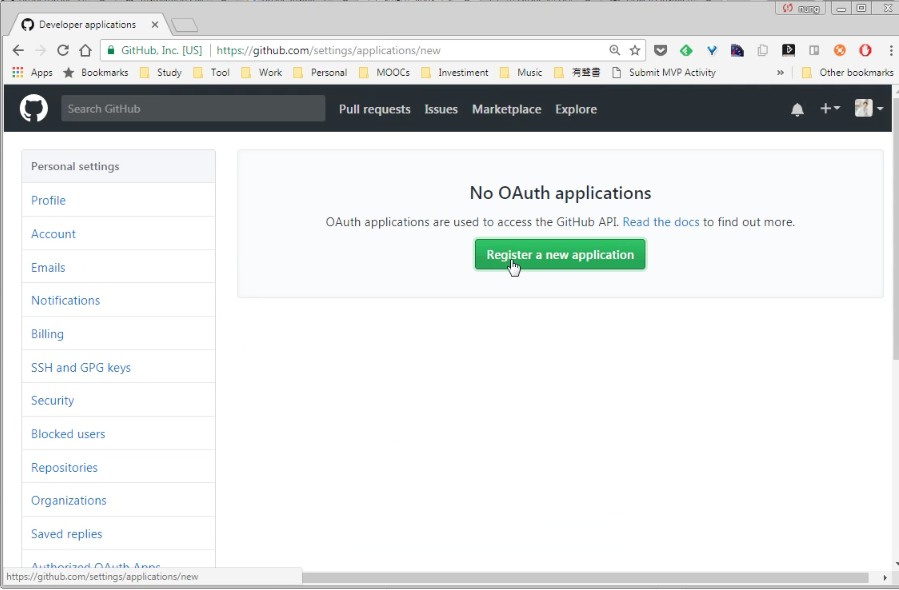Expand the plus create-new dropdown
This screenshot has width=899, height=590.
(830, 108)
